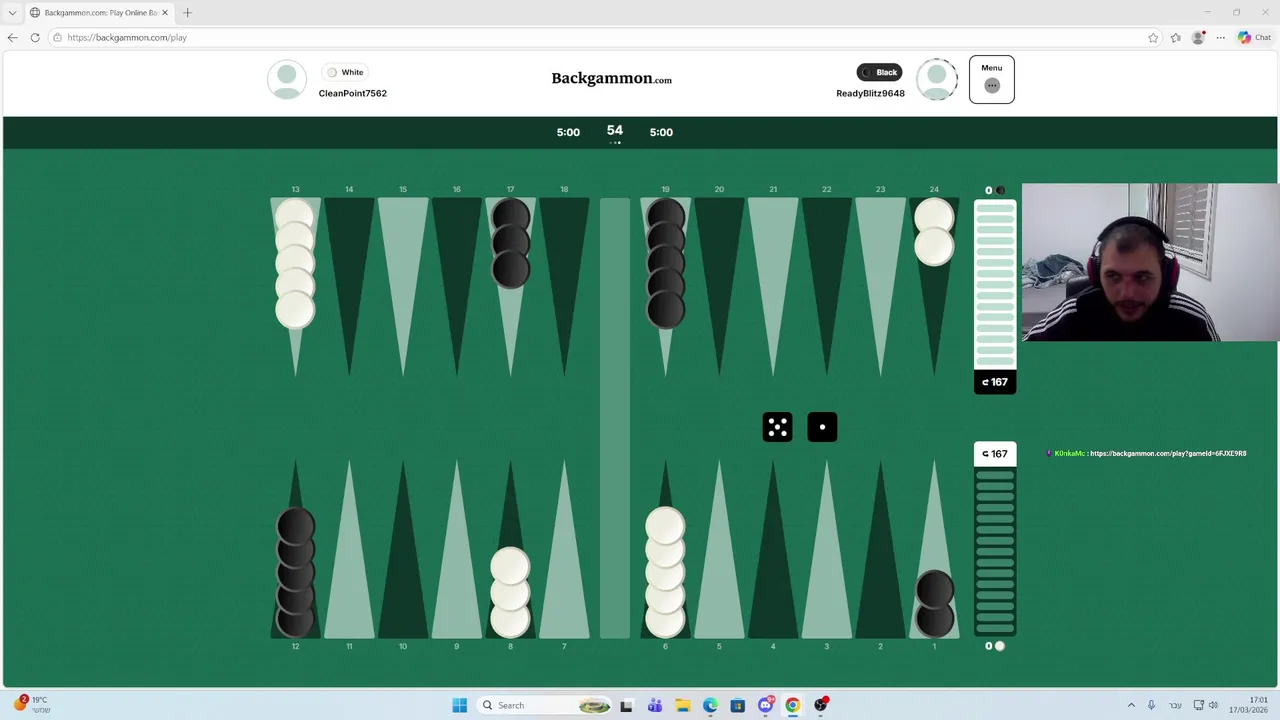Image resolution: width=1280 pixels, height=720 pixels.
Task: Click black's 167 pip count
Action: pyautogui.click(x=995, y=382)
